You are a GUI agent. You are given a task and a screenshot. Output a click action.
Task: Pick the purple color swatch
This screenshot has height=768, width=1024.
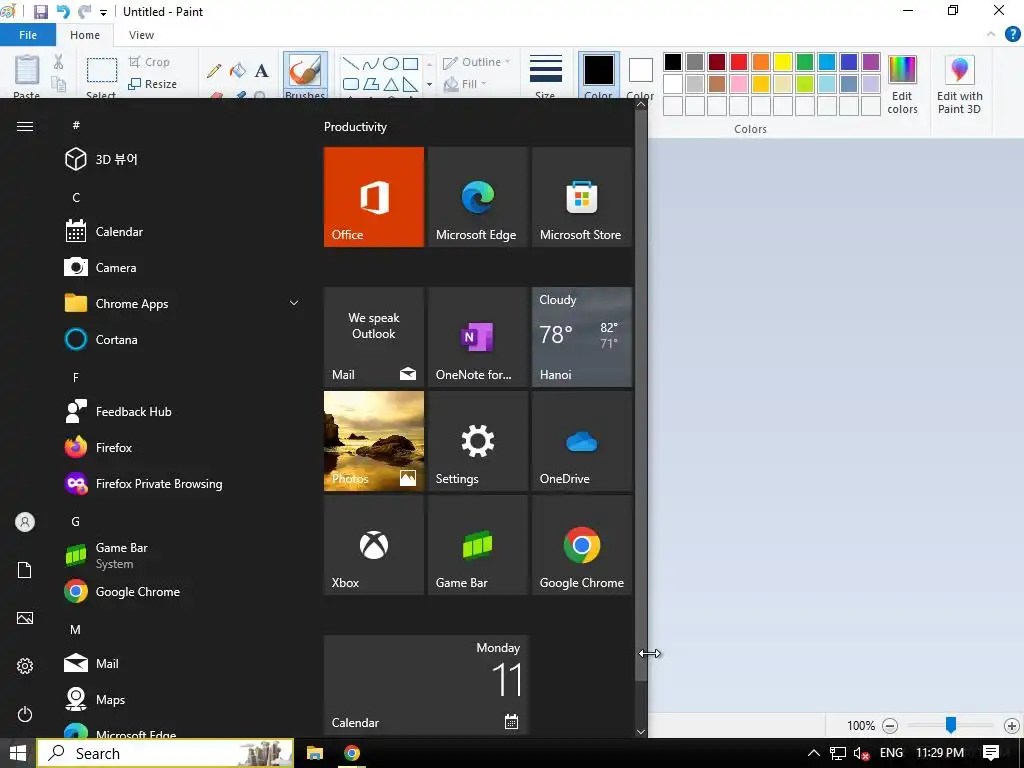tap(871, 62)
